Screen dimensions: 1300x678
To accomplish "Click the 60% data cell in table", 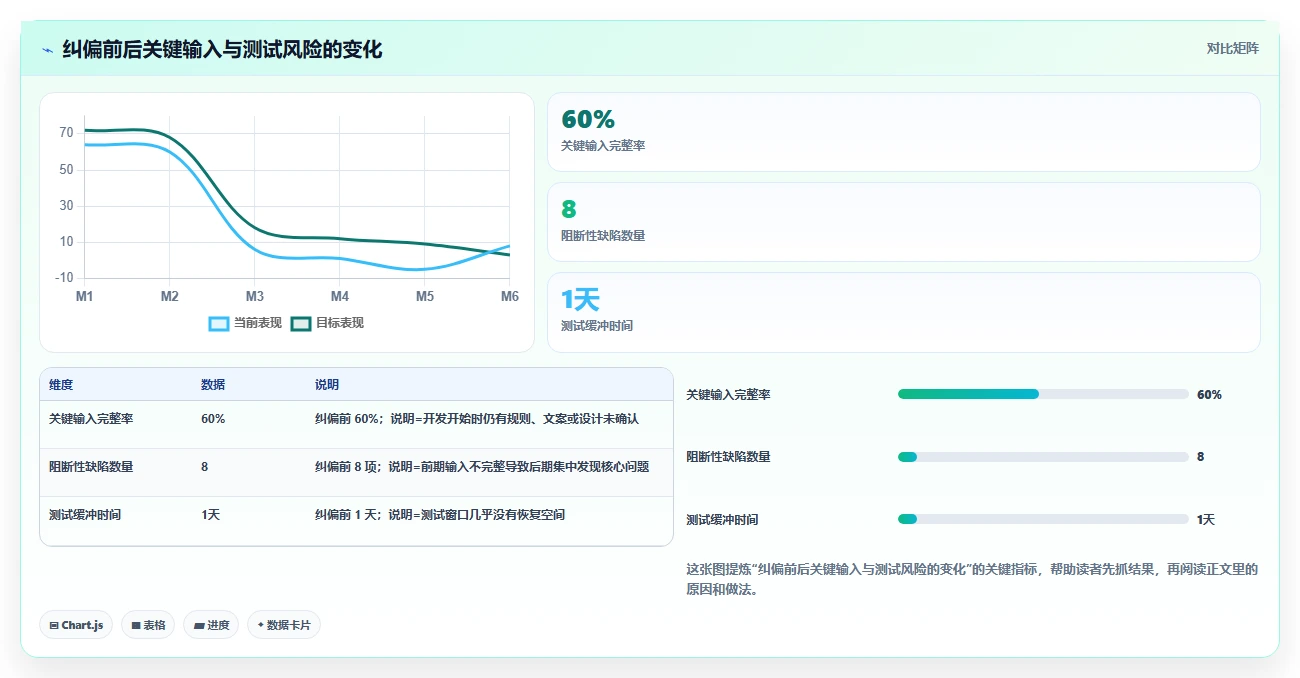I will click(213, 419).
